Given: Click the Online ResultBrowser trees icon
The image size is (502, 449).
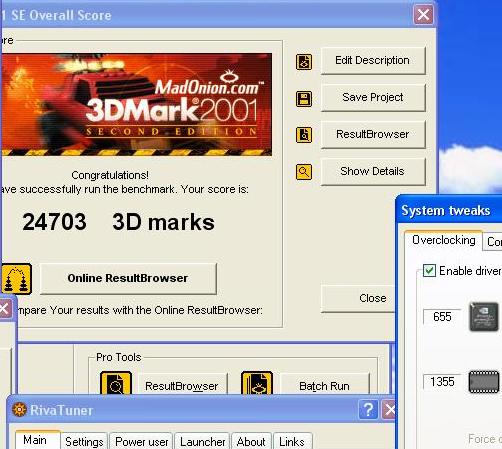Looking at the screenshot, I should tap(17, 279).
